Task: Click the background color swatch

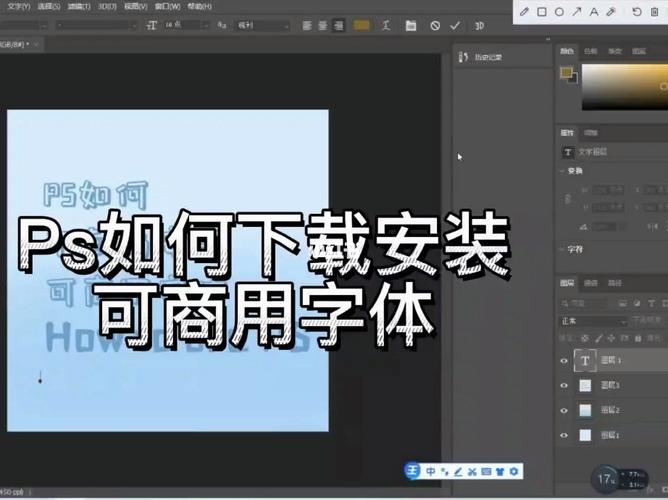Action: coord(574,79)
